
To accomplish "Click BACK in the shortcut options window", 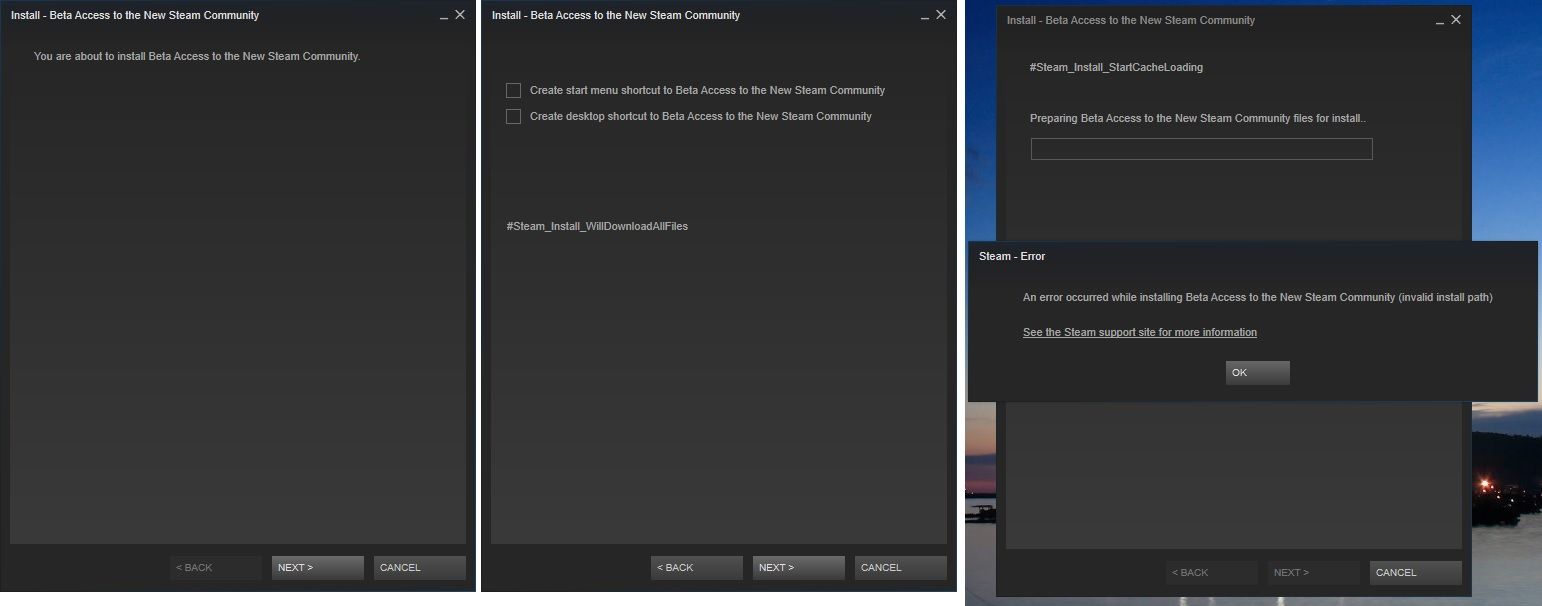I will point(696,568).
